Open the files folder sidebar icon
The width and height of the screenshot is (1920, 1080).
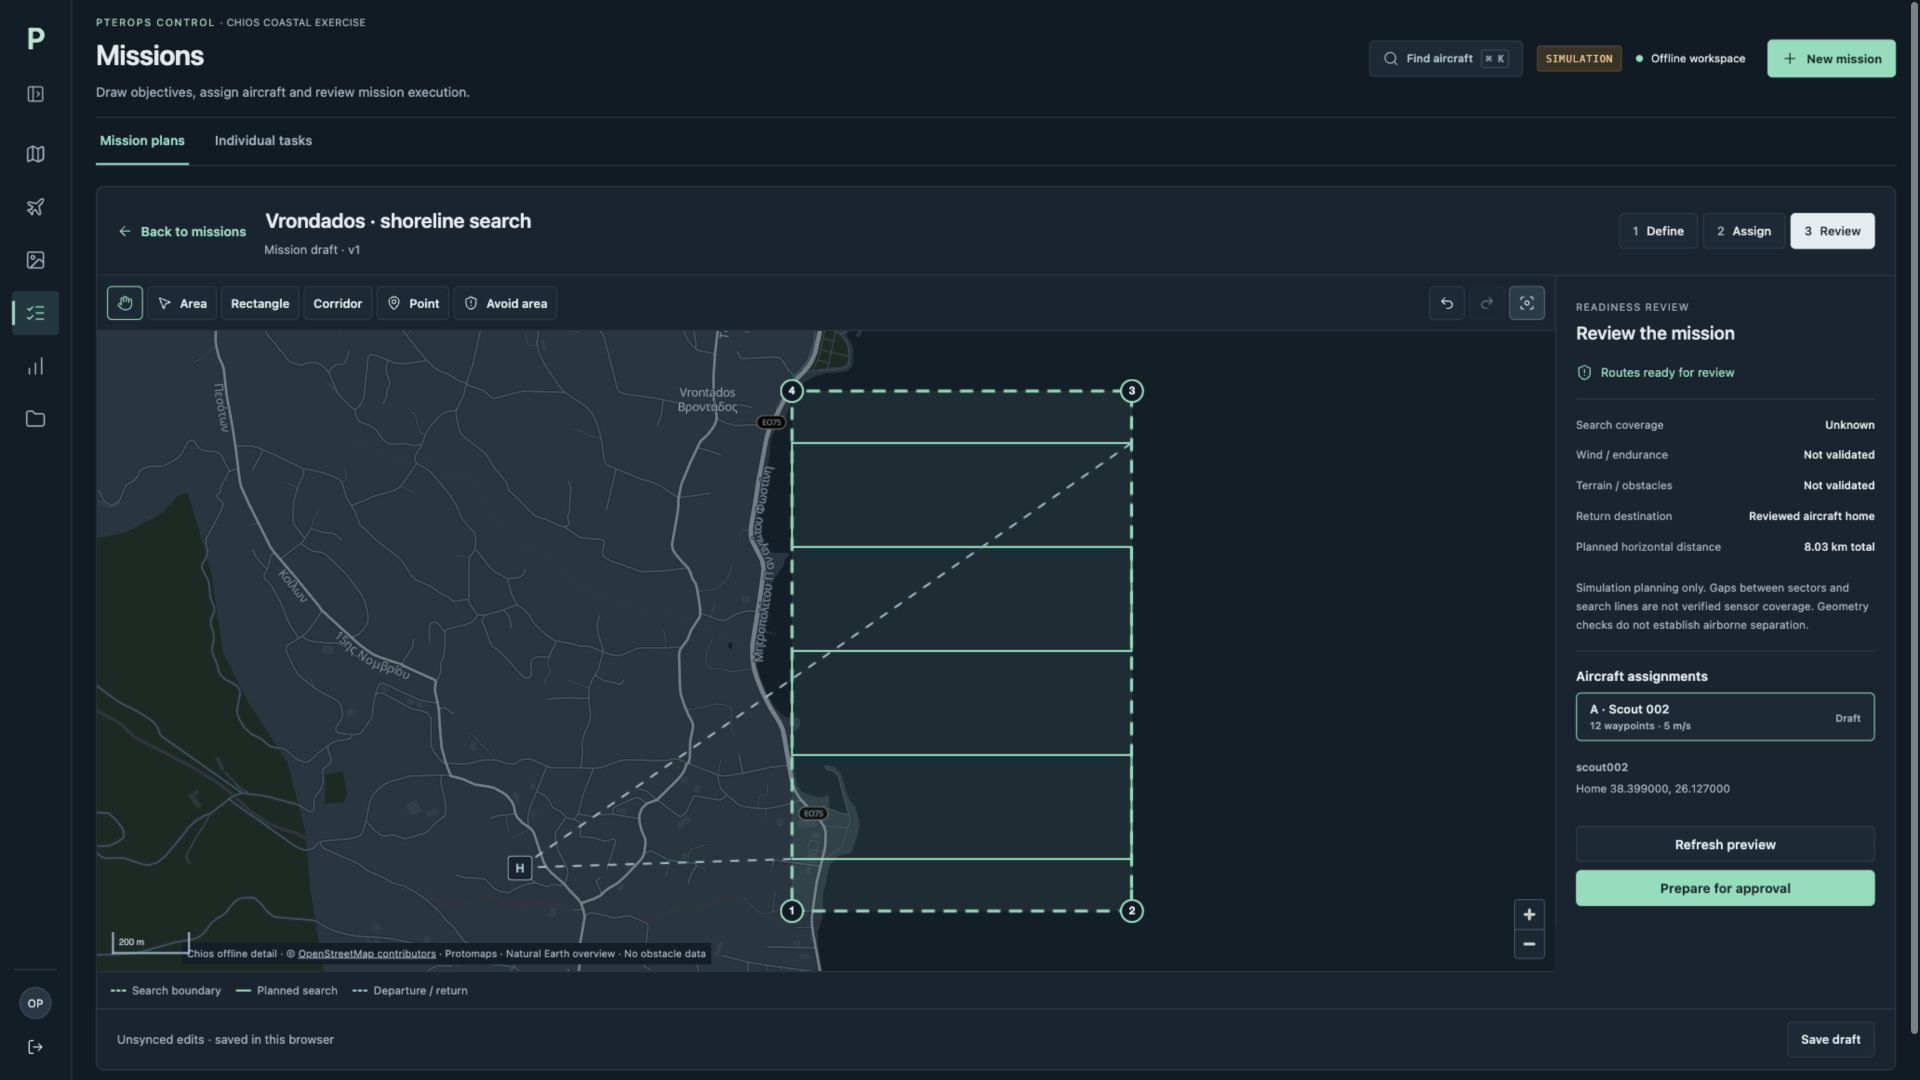tap(36, 419)
